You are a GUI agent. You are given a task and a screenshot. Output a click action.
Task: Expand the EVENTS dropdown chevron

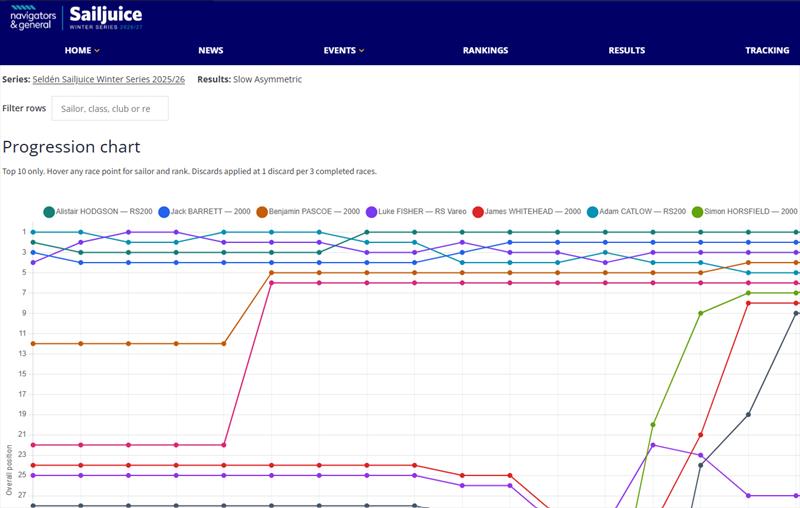tap(362, 50)
